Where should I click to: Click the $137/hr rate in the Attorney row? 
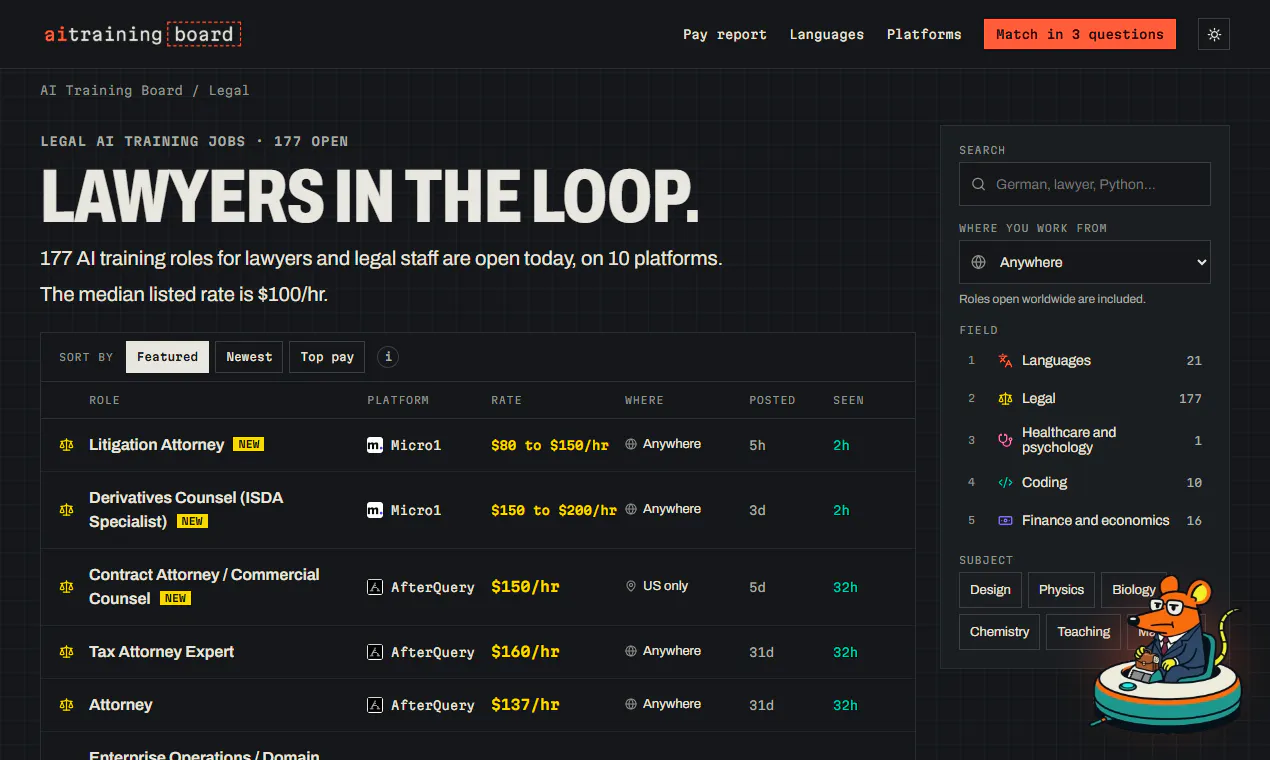pos(525,705)
